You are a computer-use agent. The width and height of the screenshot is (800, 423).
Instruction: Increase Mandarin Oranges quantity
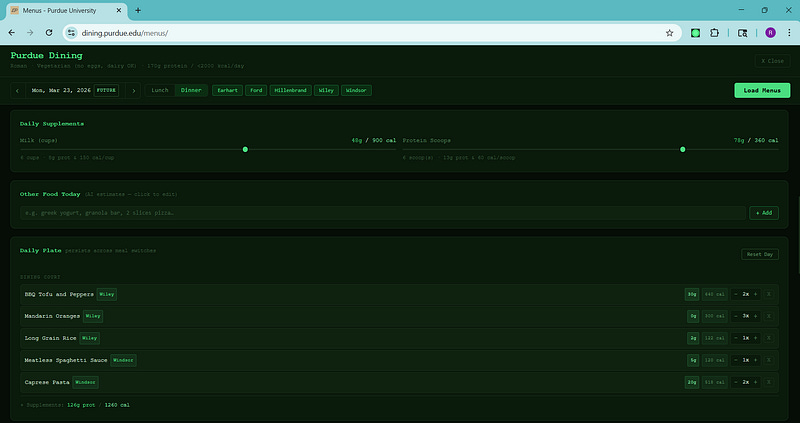(x=756, y=316)
